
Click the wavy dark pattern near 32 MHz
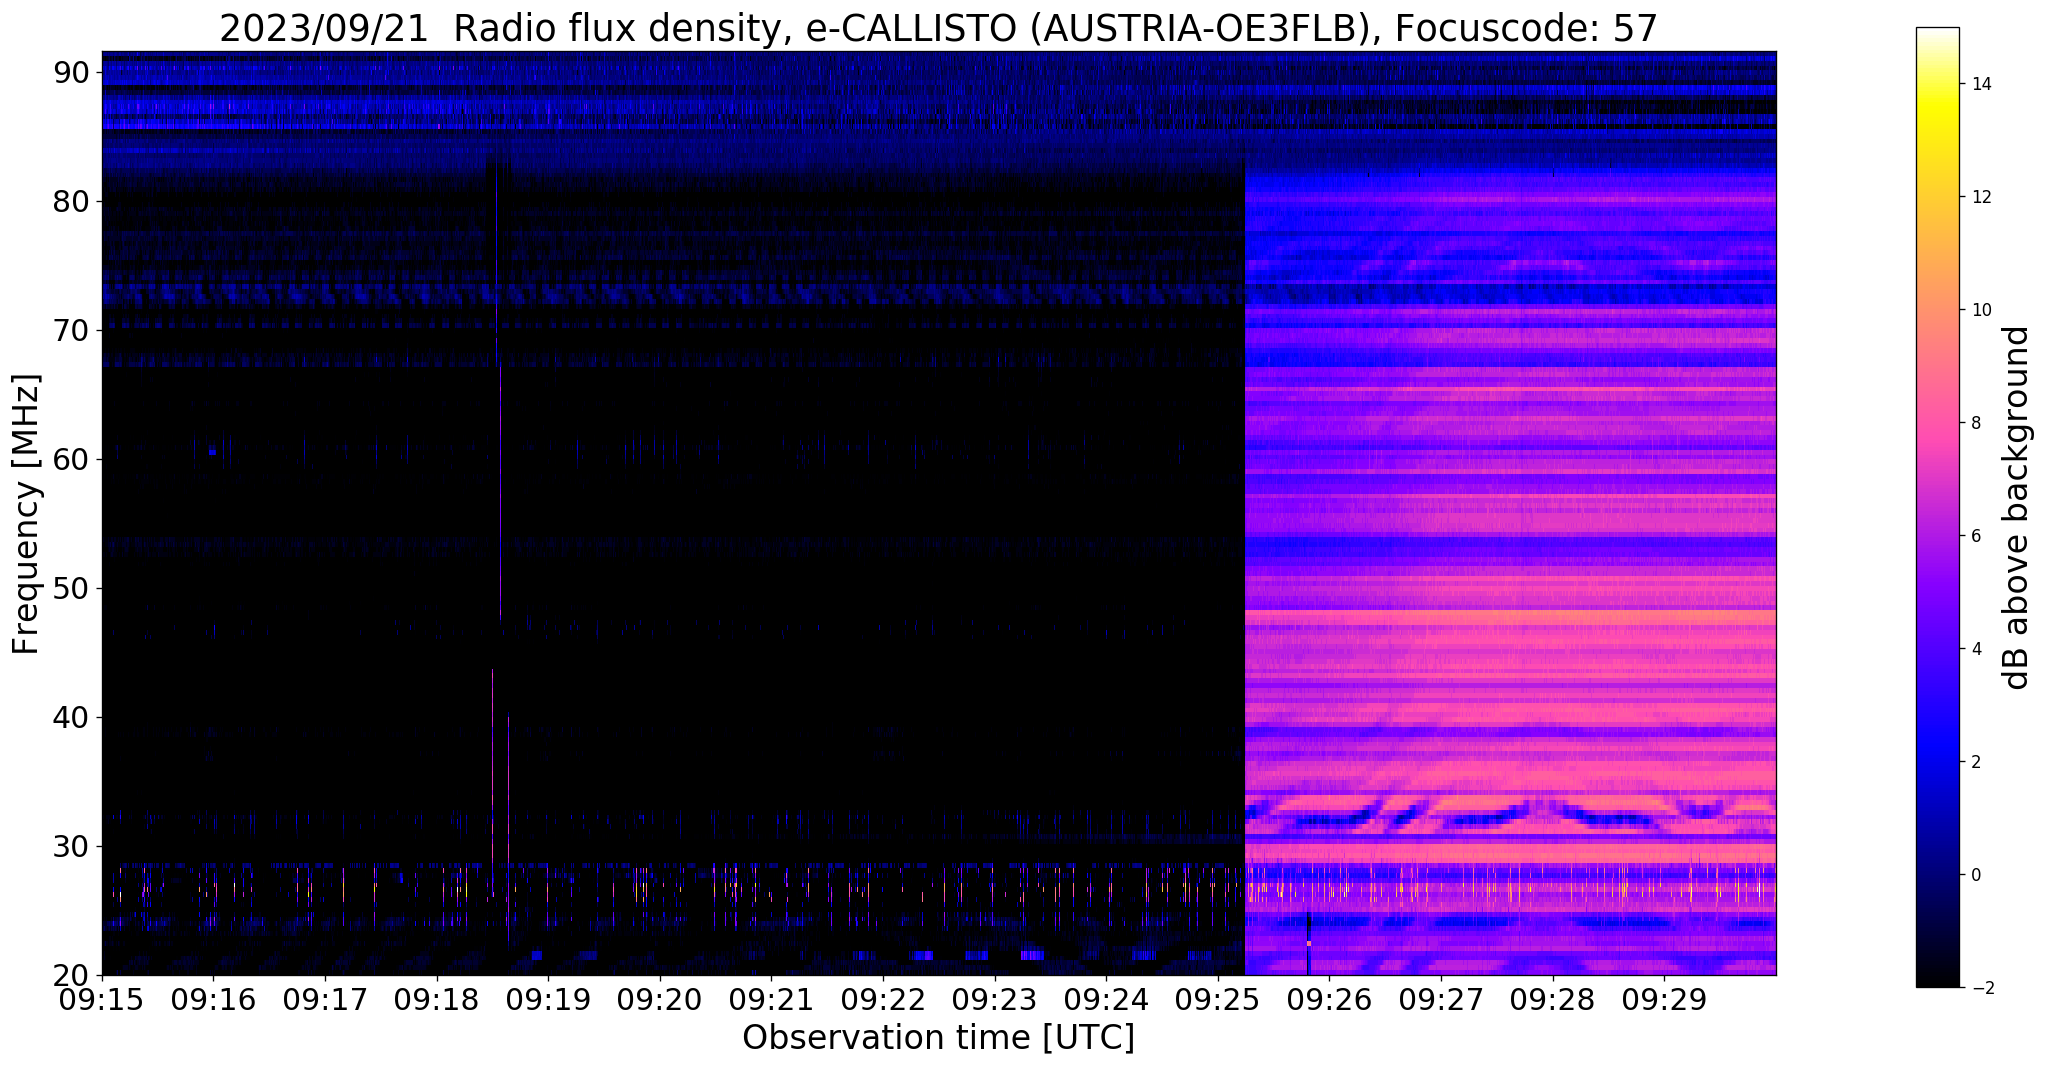tap(1510, 813)
